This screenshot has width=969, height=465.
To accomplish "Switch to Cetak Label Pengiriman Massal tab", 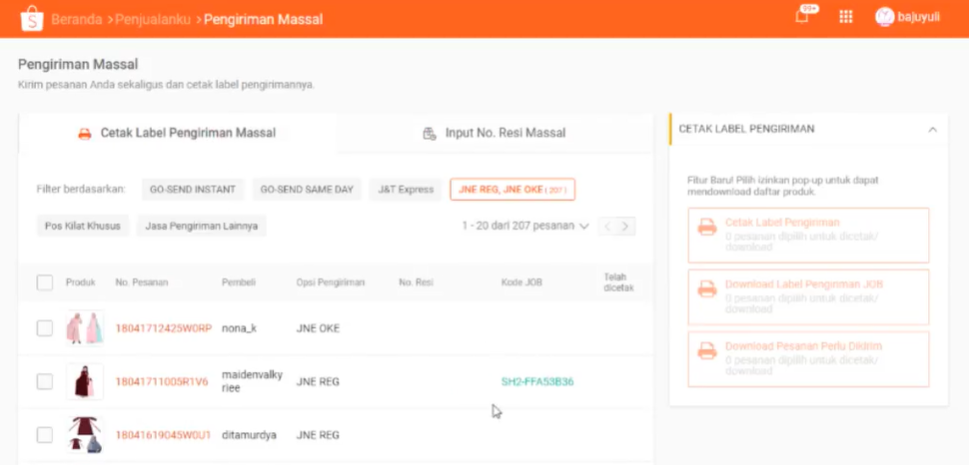I will coord(177,133).
